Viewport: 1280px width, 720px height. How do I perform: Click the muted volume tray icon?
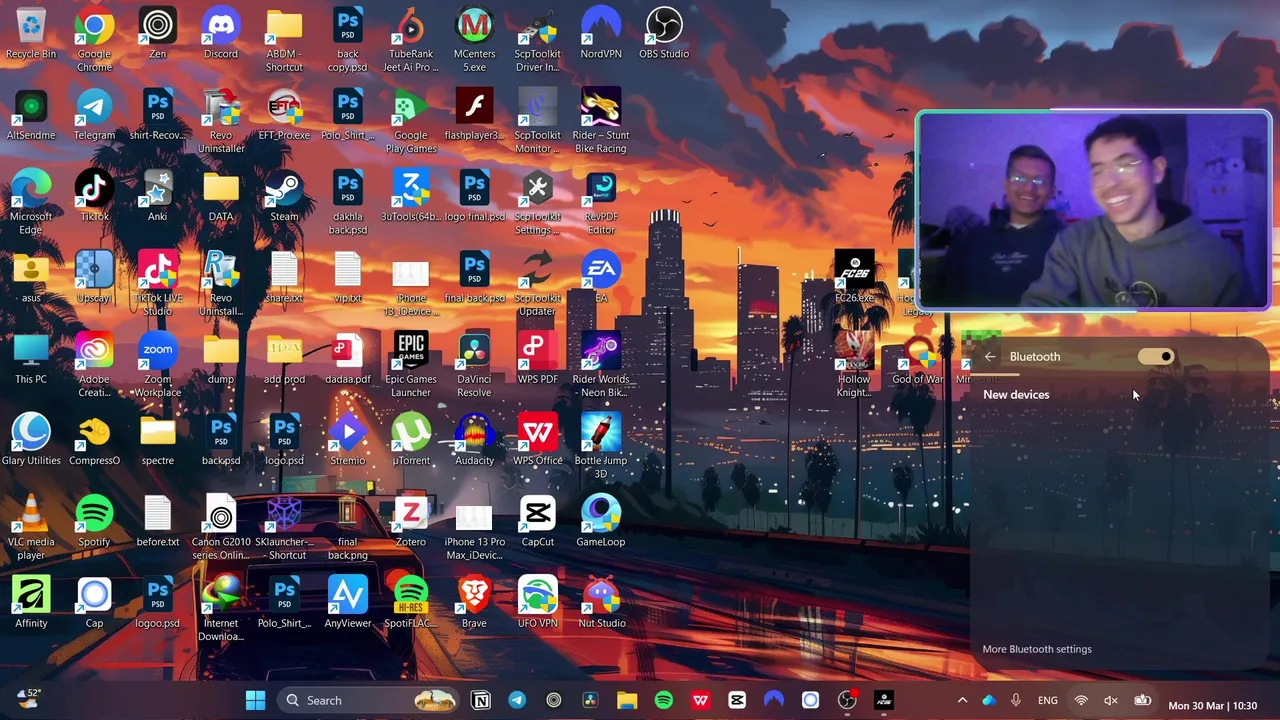point(1111,700)
